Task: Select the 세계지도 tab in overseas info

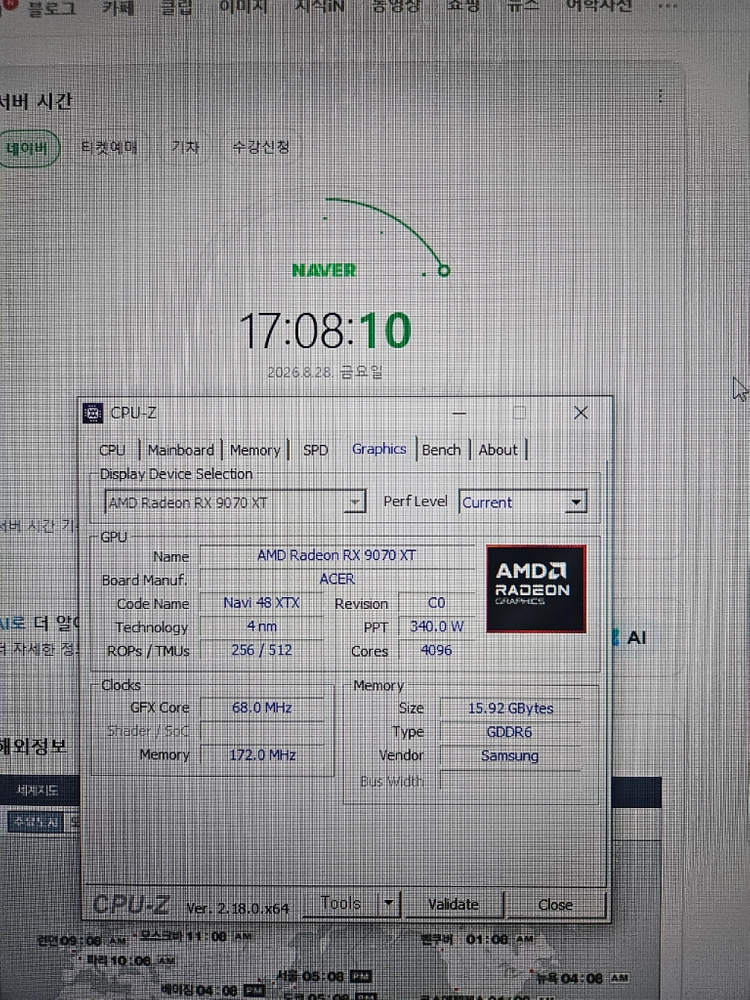Action: tap(38, 791)
